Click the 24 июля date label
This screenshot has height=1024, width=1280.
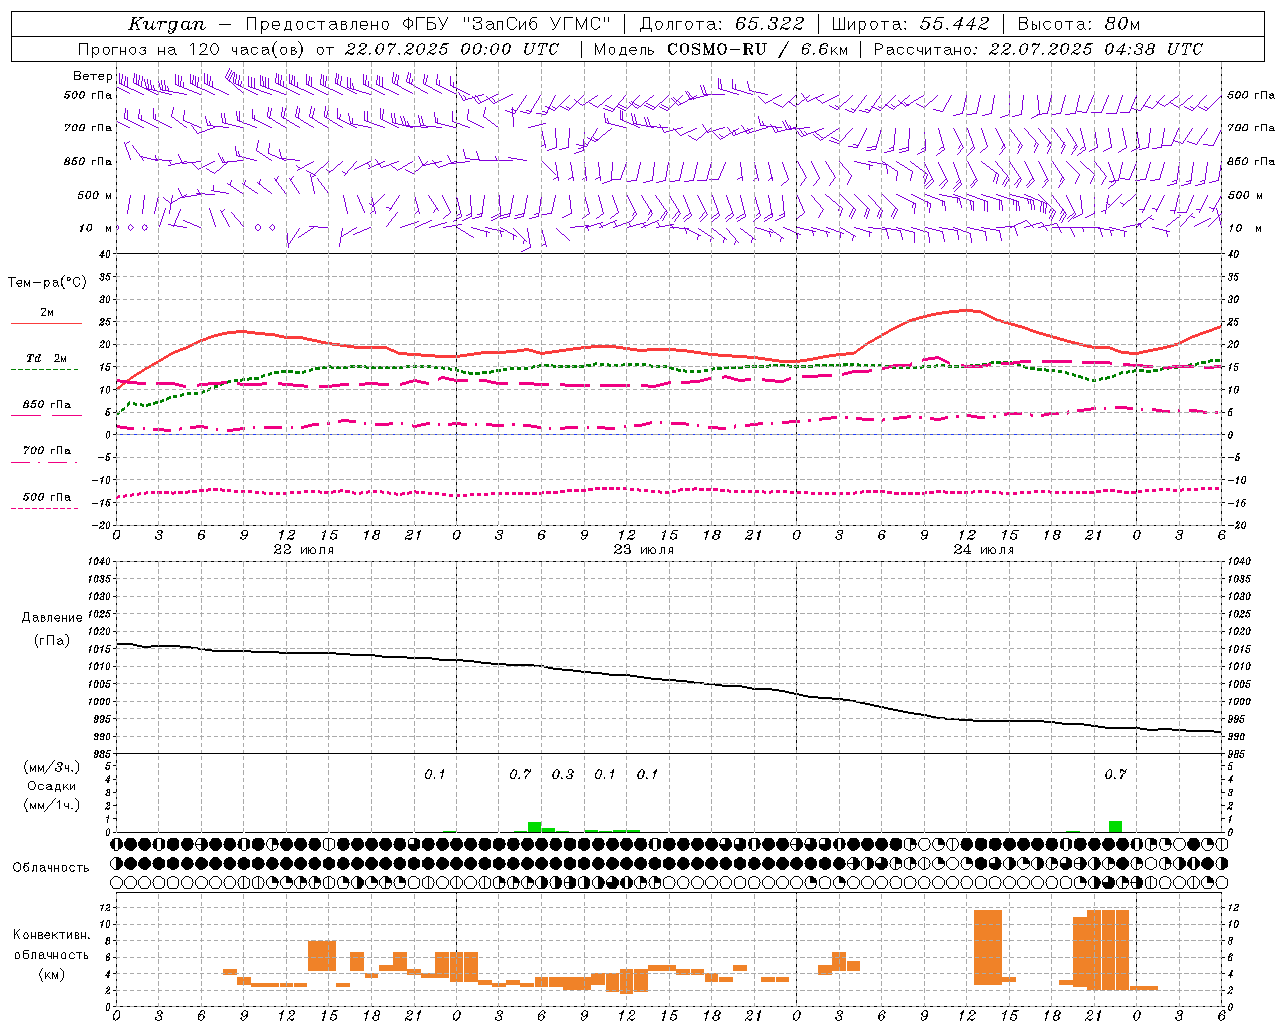click(x=983, y=550)
